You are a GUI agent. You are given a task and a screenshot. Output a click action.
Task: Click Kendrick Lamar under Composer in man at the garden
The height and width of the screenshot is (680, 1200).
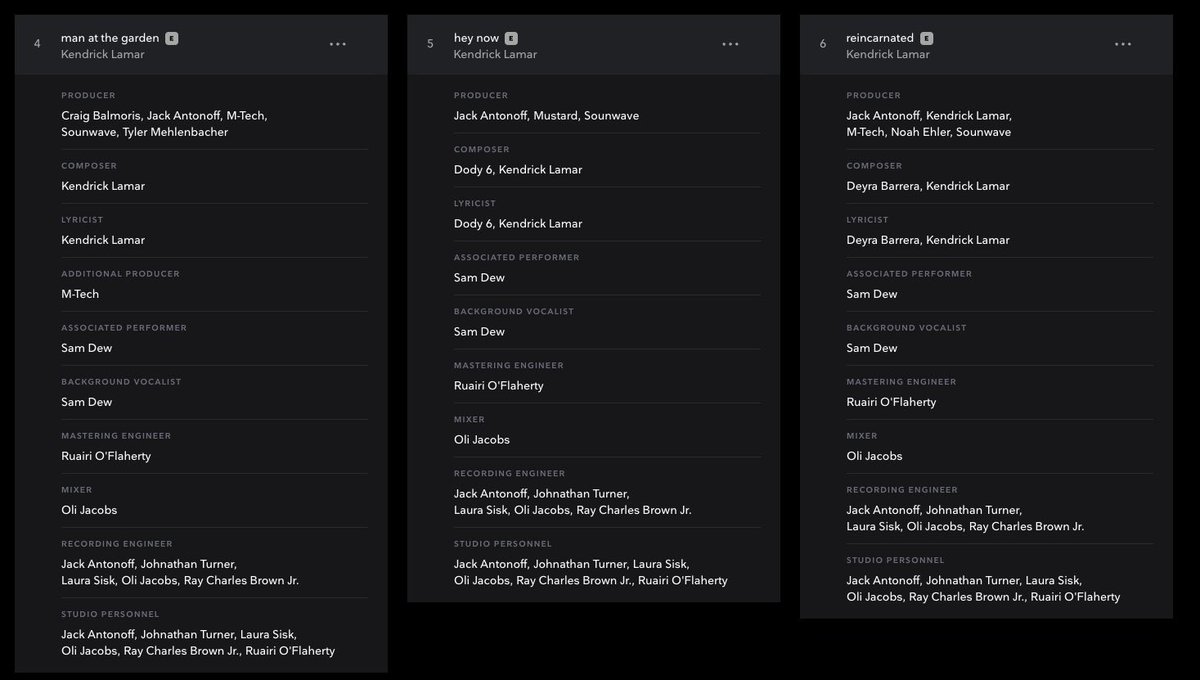(x=103, y=186)
